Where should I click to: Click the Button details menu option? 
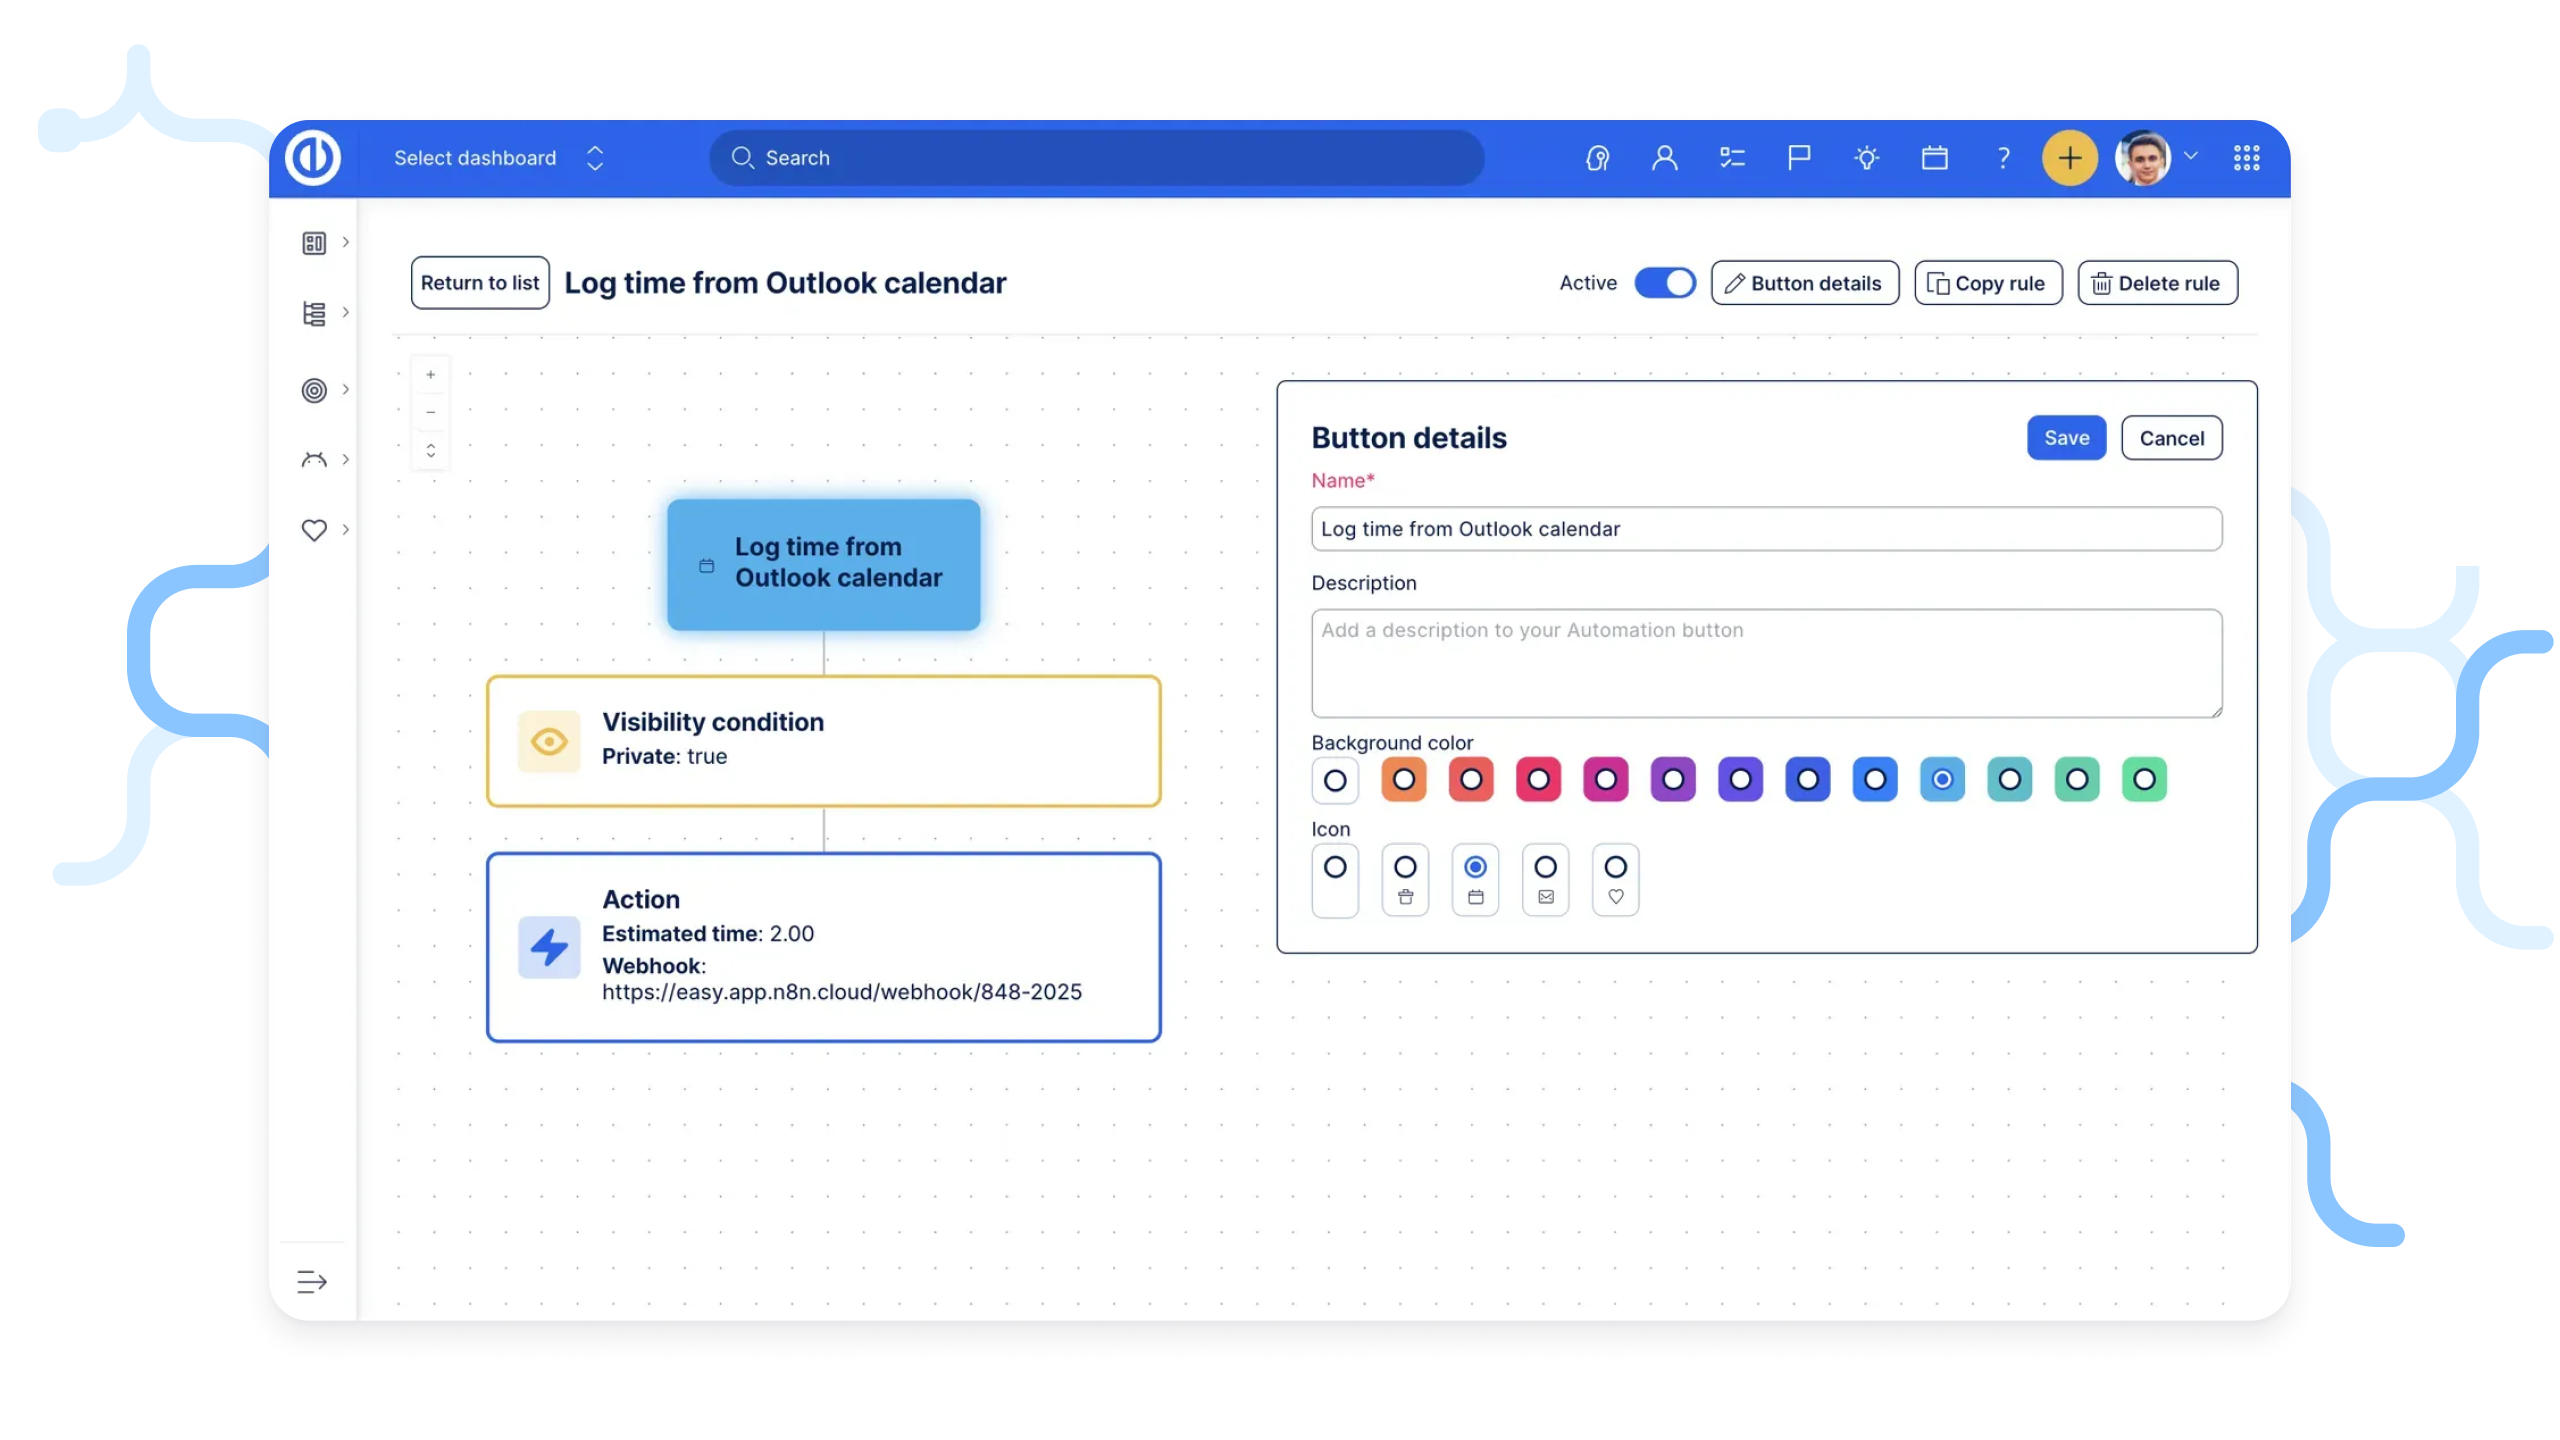click(1804, 283)
